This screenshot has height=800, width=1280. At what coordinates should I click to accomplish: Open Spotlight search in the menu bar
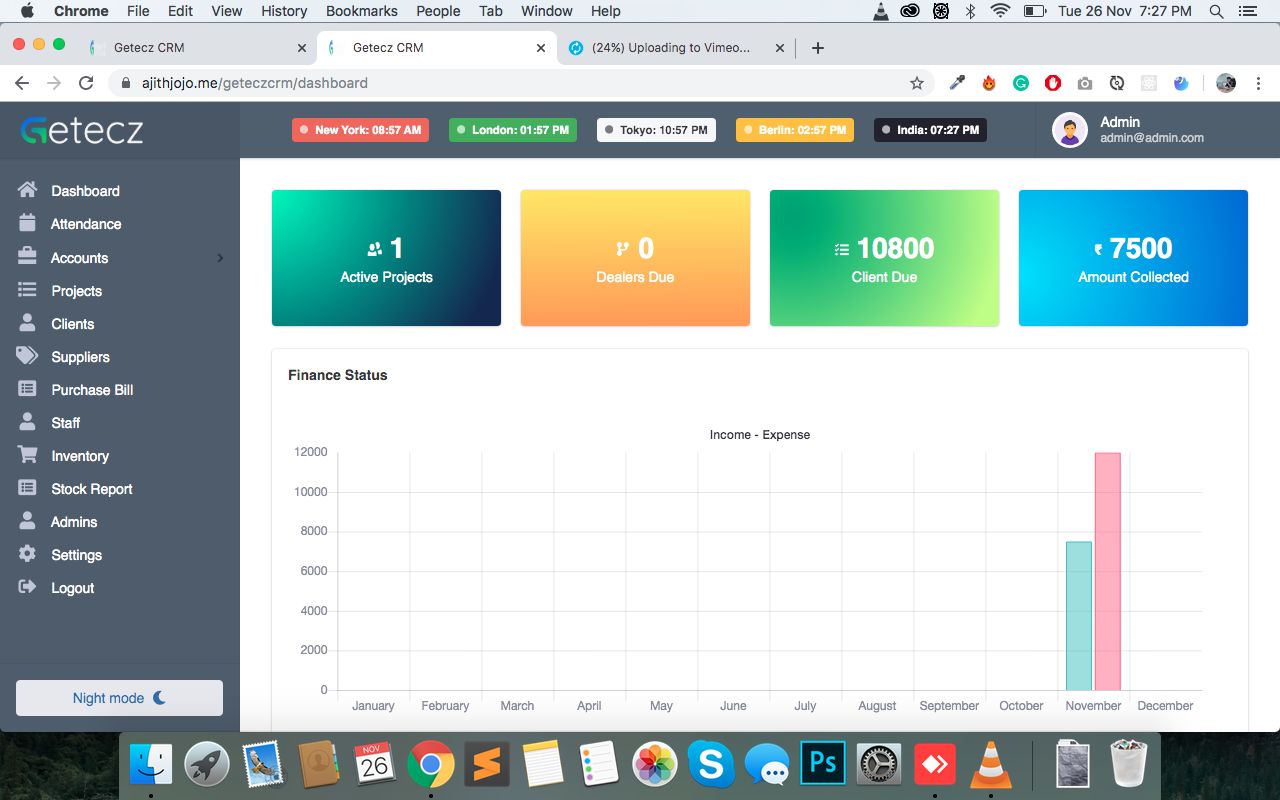(x=1216, y=11)
